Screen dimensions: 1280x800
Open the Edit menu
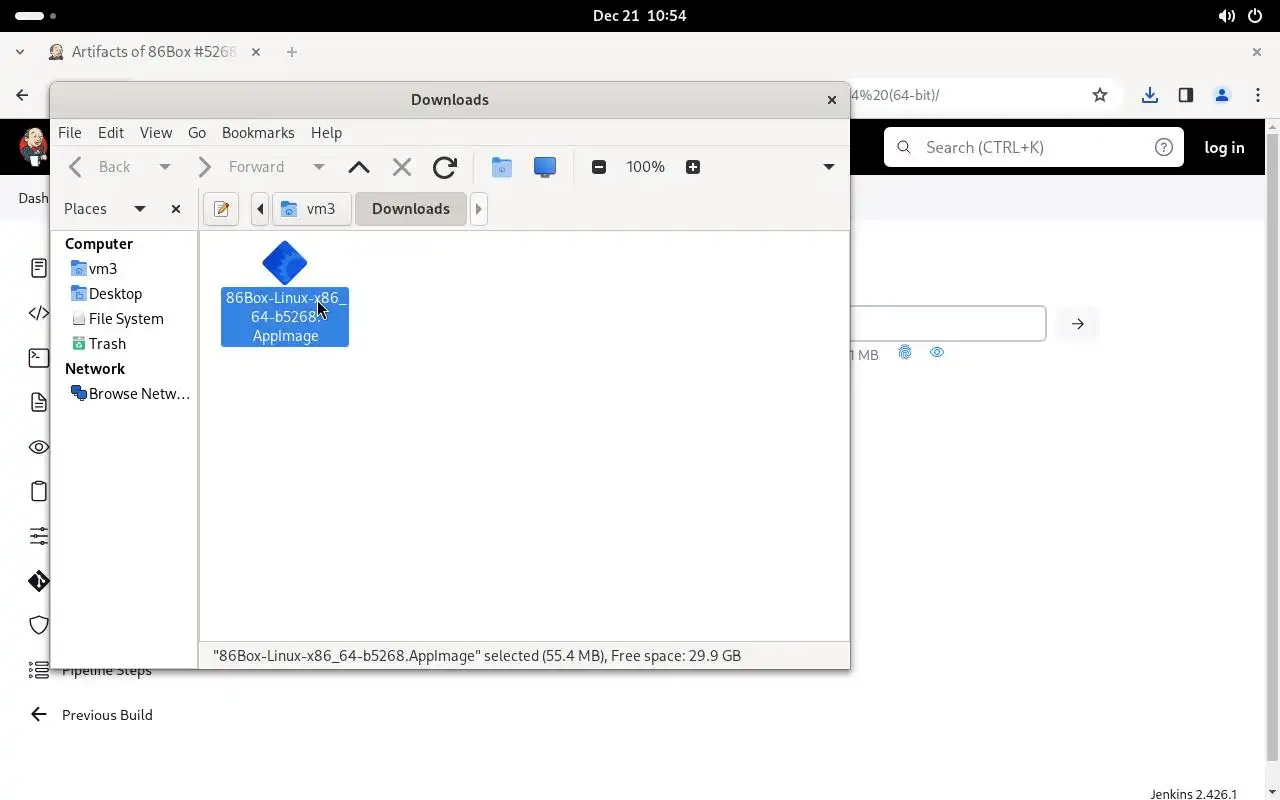click(111, 132)
